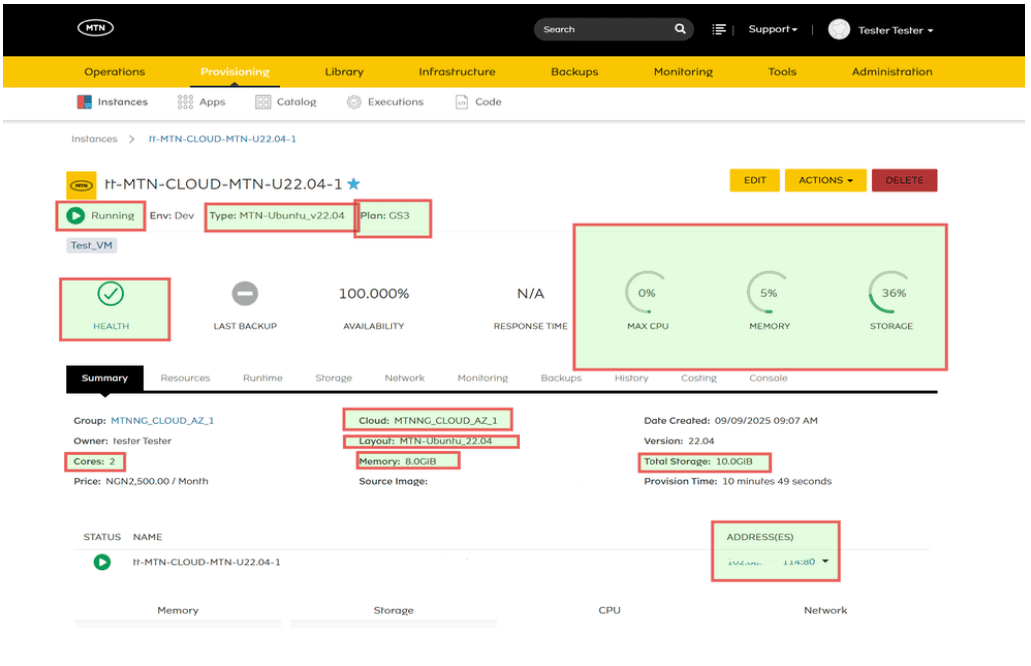Open the MTNNG_CLOUD_AZ_1 group link

pyautogui.click(x=162, y=421)
